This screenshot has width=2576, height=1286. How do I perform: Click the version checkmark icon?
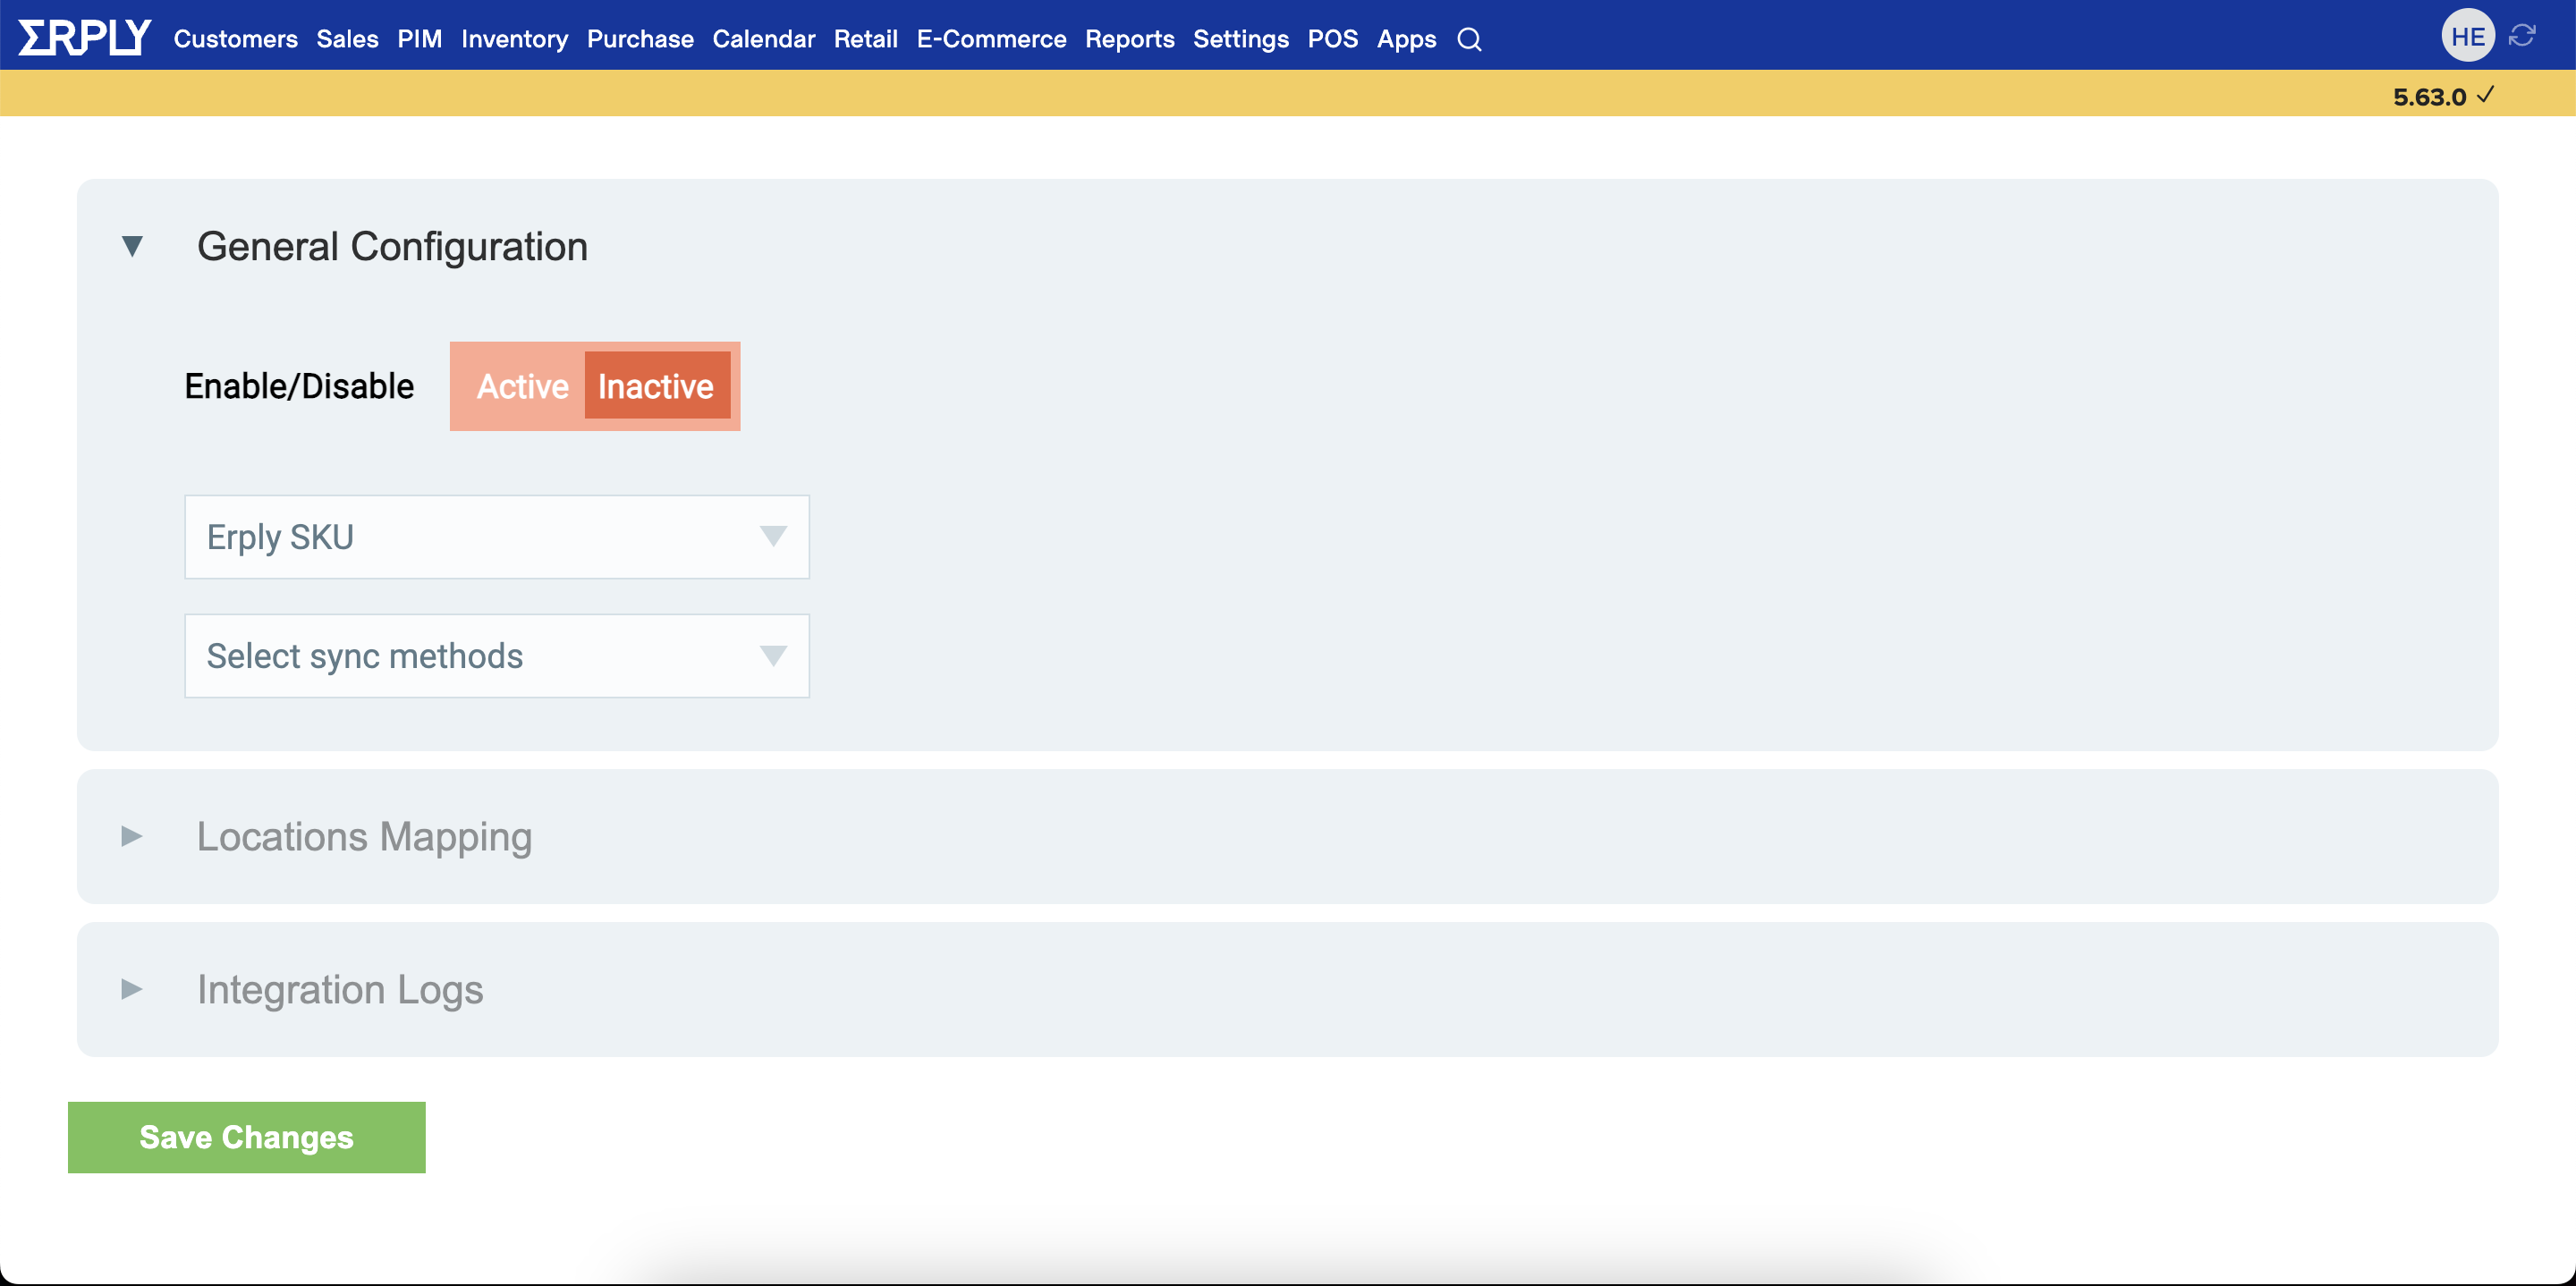[x=2485, y=95]
